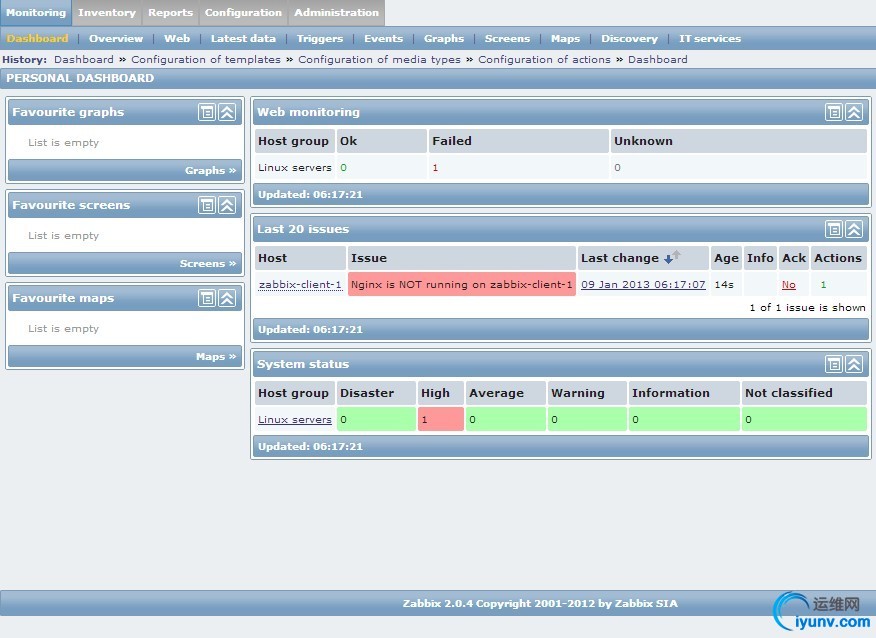Follow the Graphs » link
Screen dimensions: 876x638
click(x=211, y=170)
